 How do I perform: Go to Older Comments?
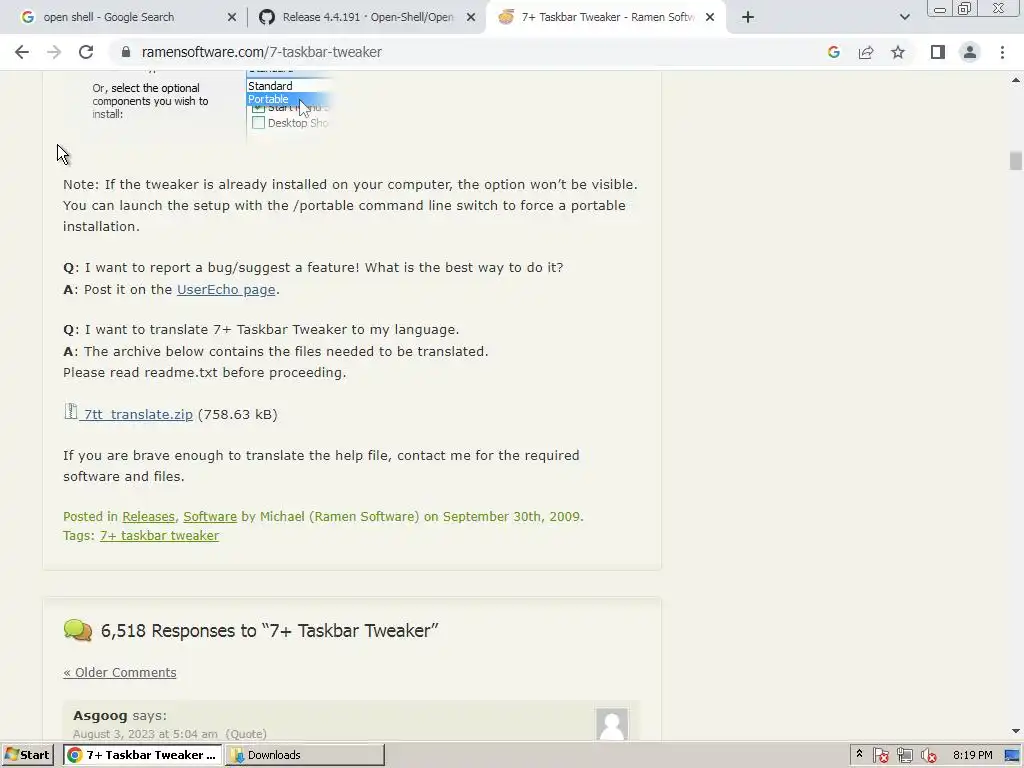120,673
